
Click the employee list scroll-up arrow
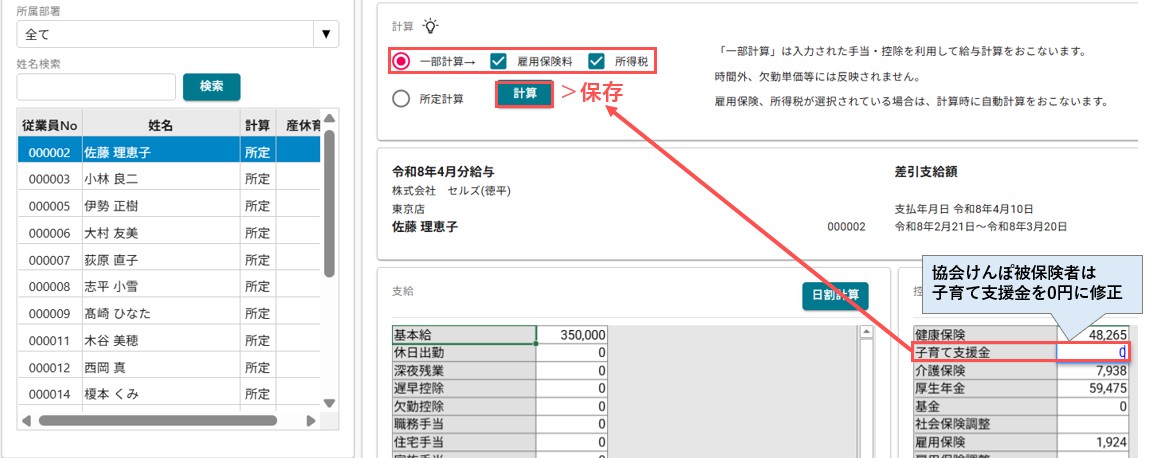(x=329, y=118)
